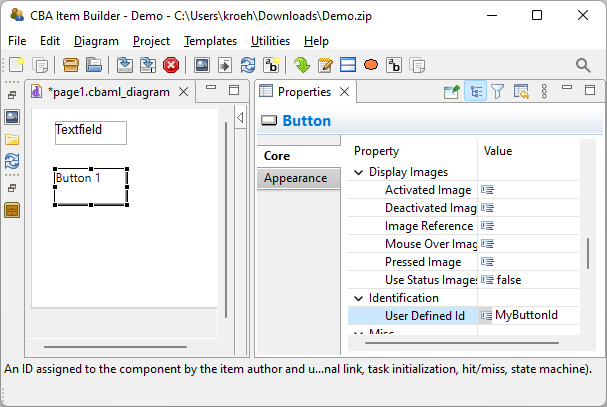Screen dimensions: 607x407
Task: Switch to the Appearance tab
Action: coord(295,178)
